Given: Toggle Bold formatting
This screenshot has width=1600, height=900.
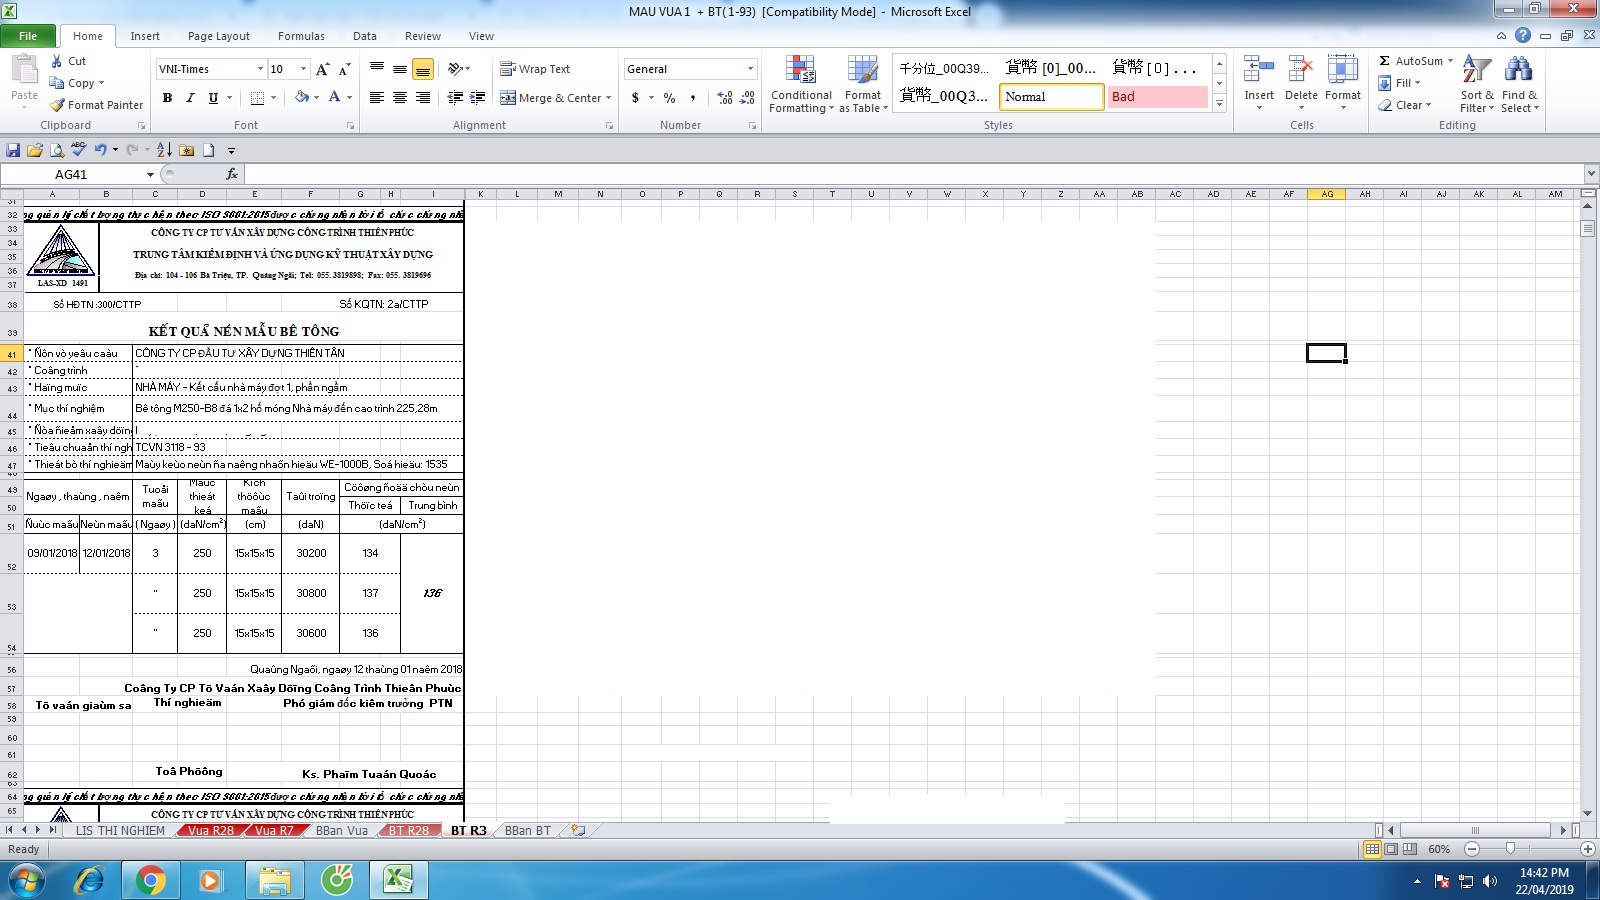Looking at the screenshot, I should pyautogui.click(x=167, y=98).
